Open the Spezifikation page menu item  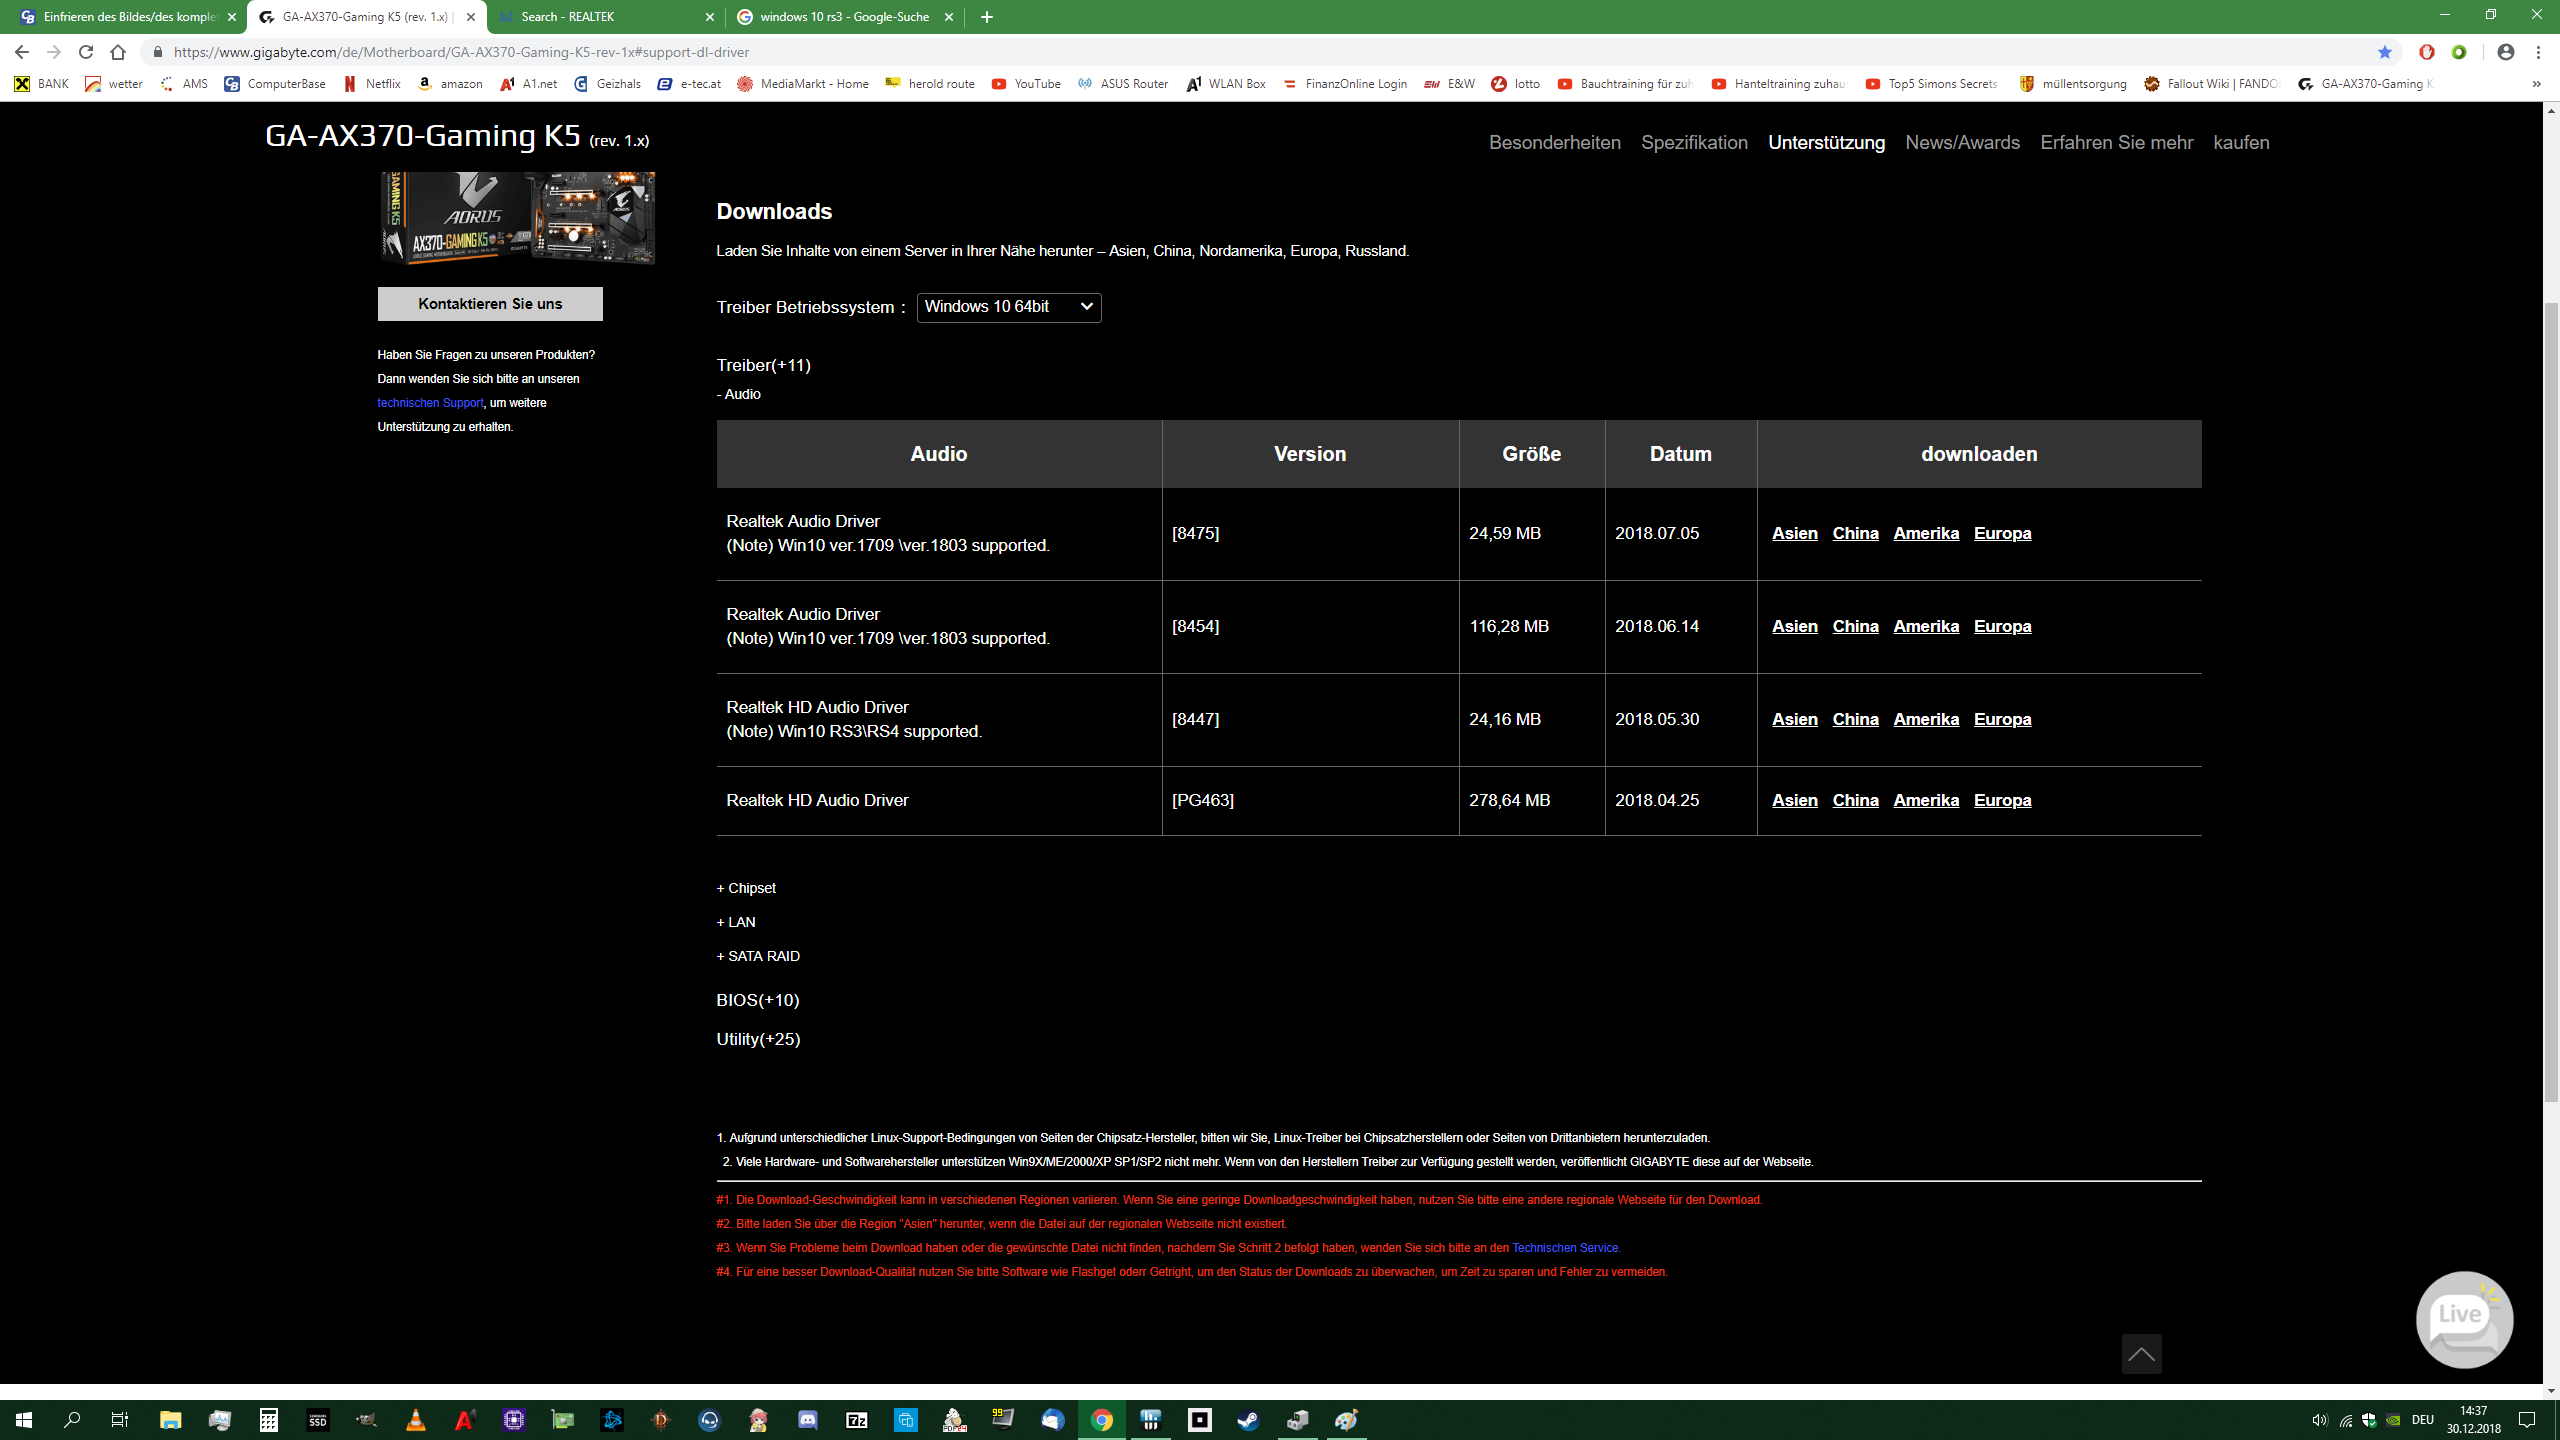click(1694, 142)
